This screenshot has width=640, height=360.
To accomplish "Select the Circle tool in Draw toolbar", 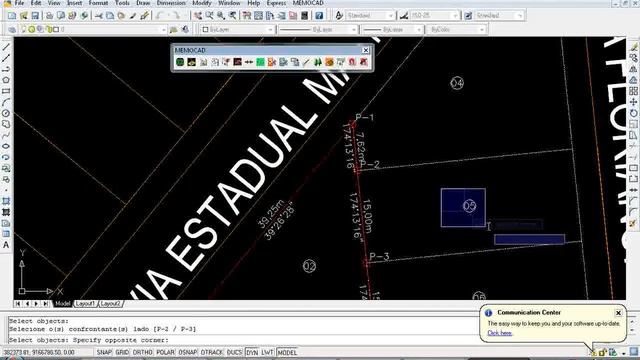I will (6, 113).
